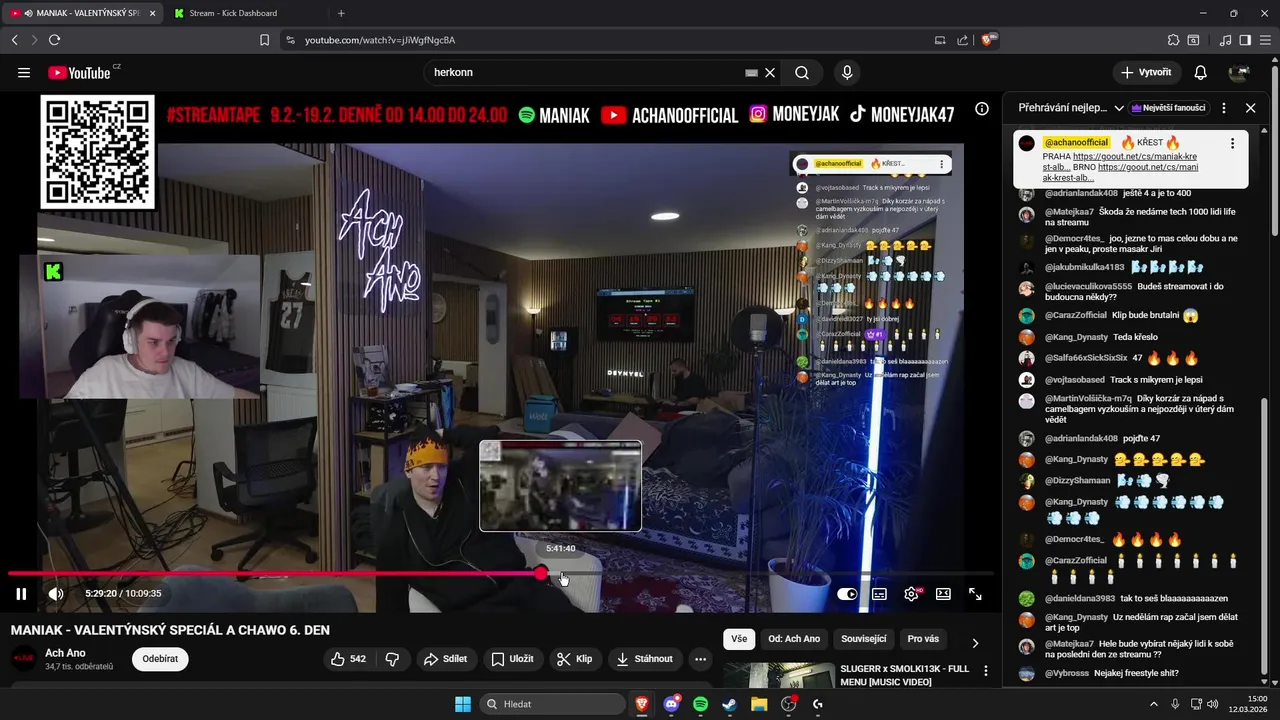Open options for SLUGERR x SMOLKI13K video
The height and width of the screenshot is (720, 1280).
click(x=986, y=671)
